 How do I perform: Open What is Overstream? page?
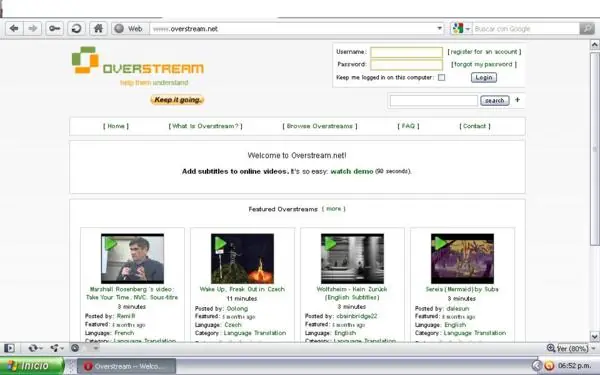pos(205,126)
